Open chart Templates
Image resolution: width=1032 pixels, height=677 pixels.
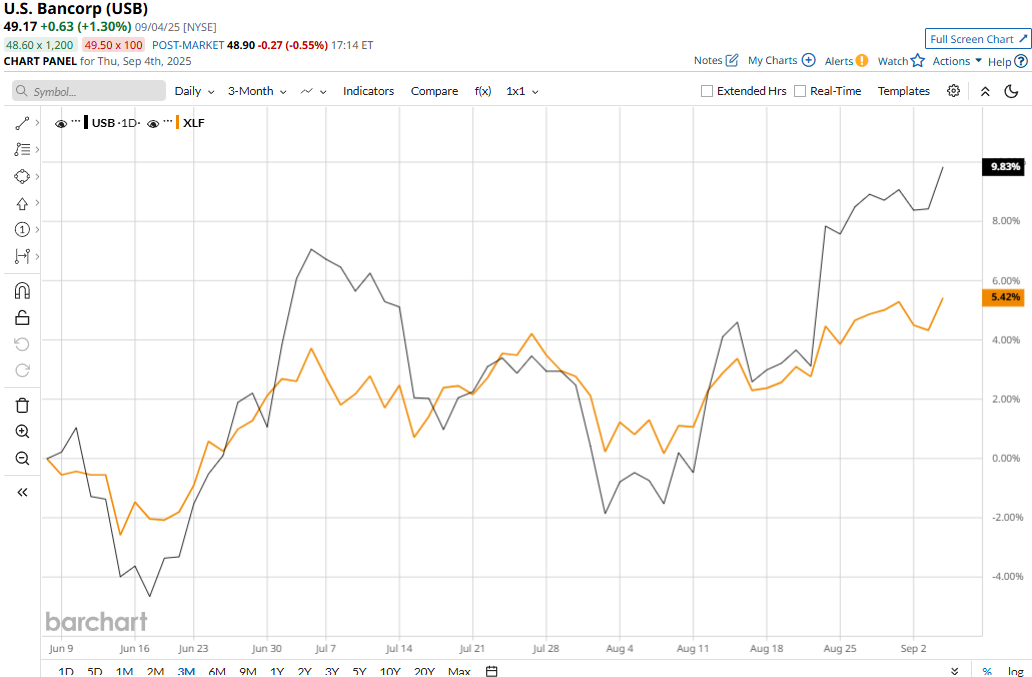[904, 91]
